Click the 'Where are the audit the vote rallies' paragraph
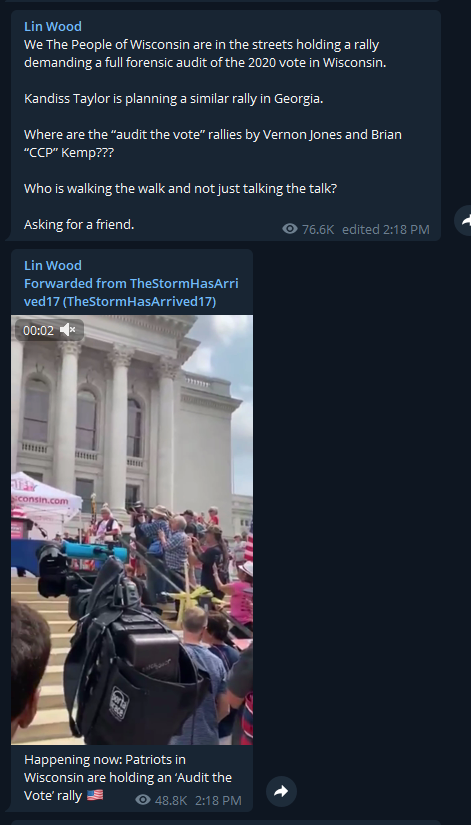 pyautogui.click(x=213, y=144)
